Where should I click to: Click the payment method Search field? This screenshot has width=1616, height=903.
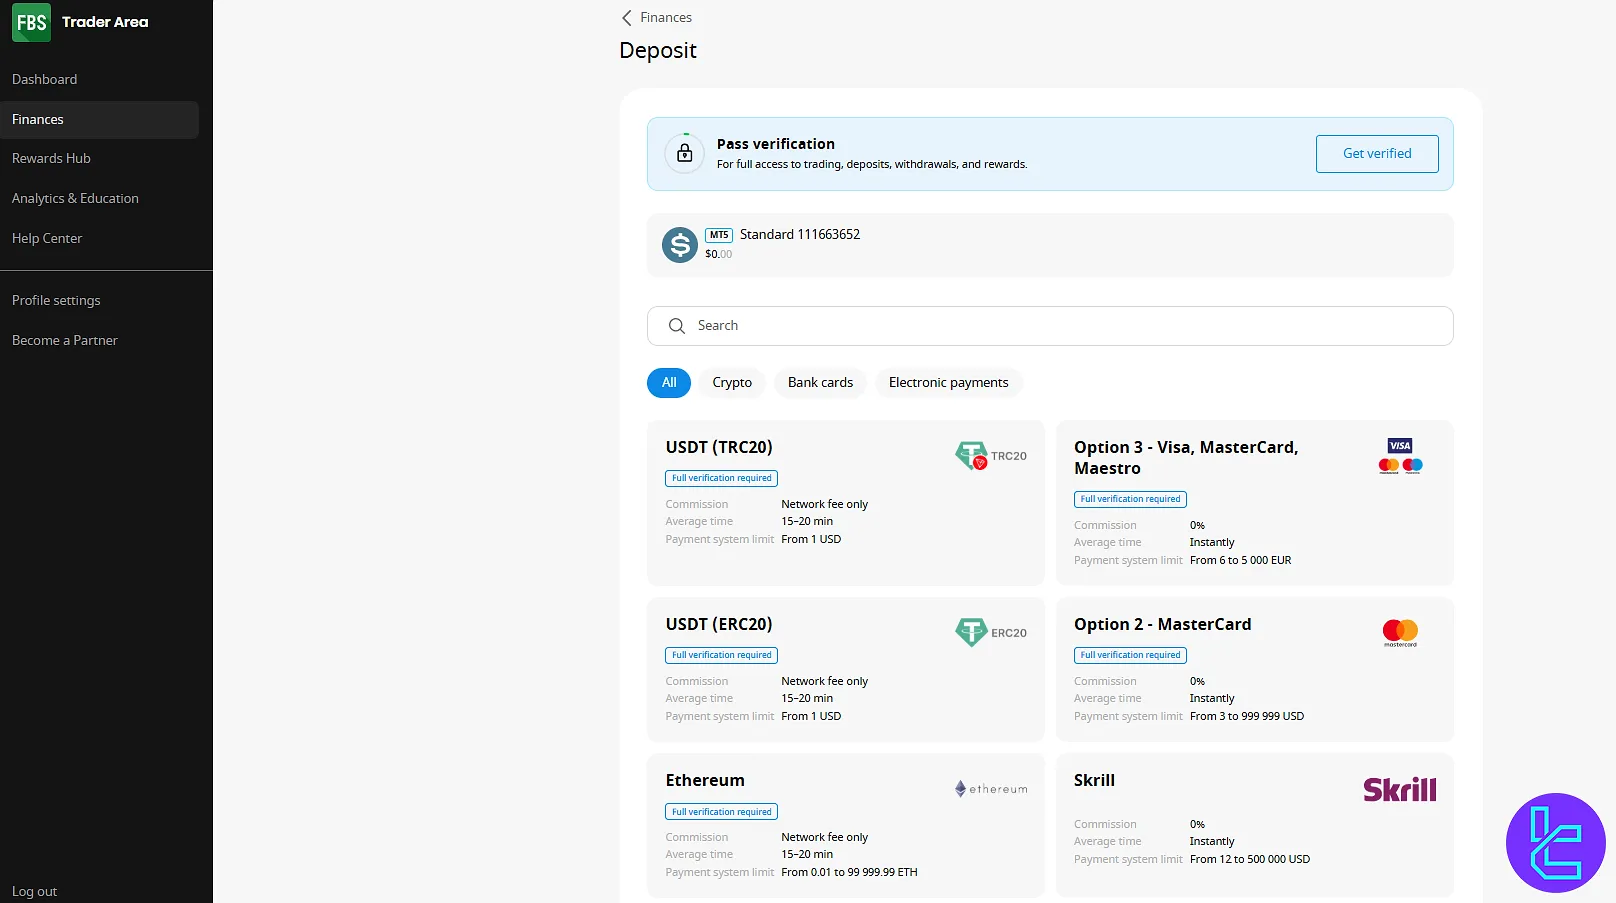tap(1050, 326)
